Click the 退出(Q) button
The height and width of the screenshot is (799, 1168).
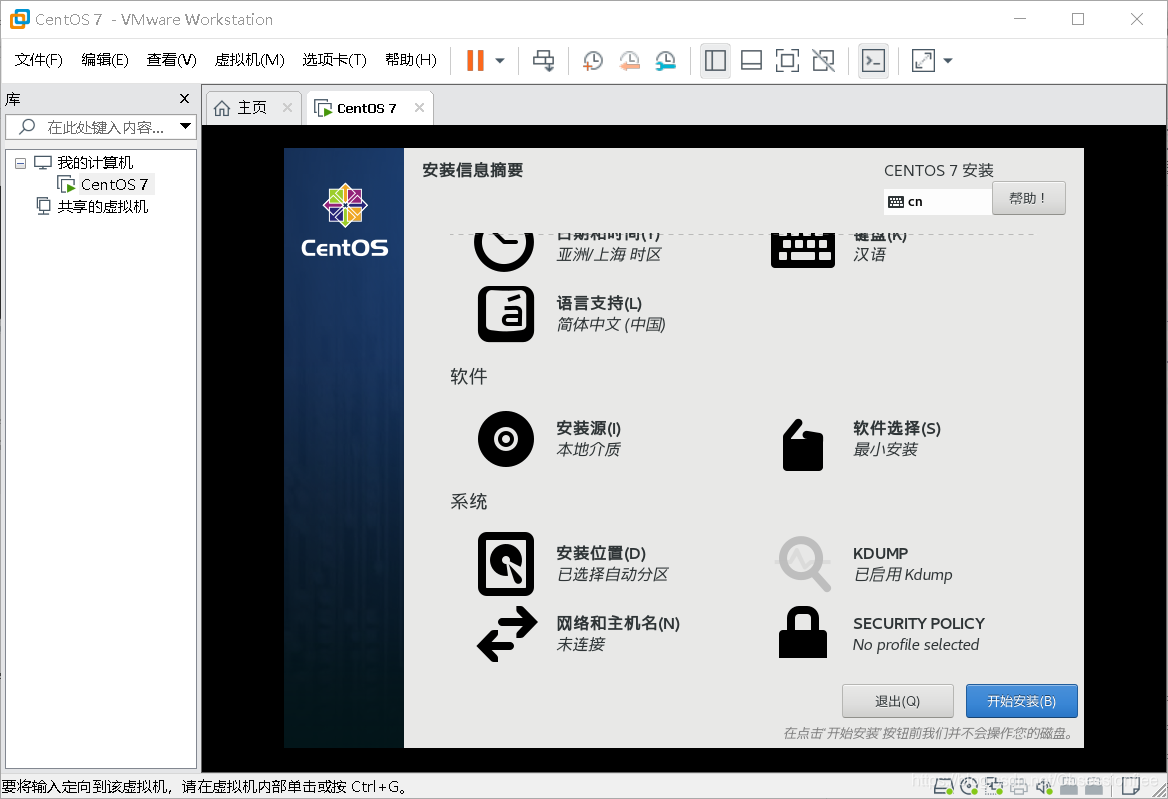(x=898, y=701)
